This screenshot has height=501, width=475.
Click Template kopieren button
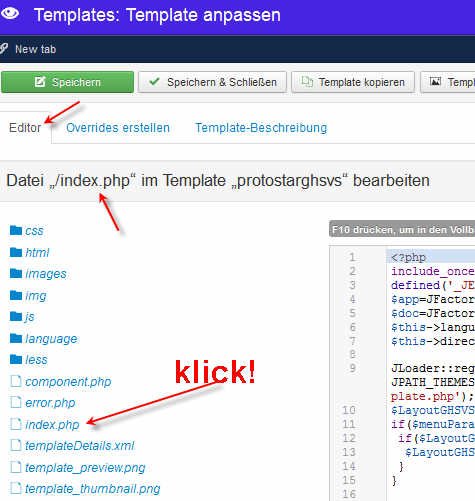pos(353,82)
